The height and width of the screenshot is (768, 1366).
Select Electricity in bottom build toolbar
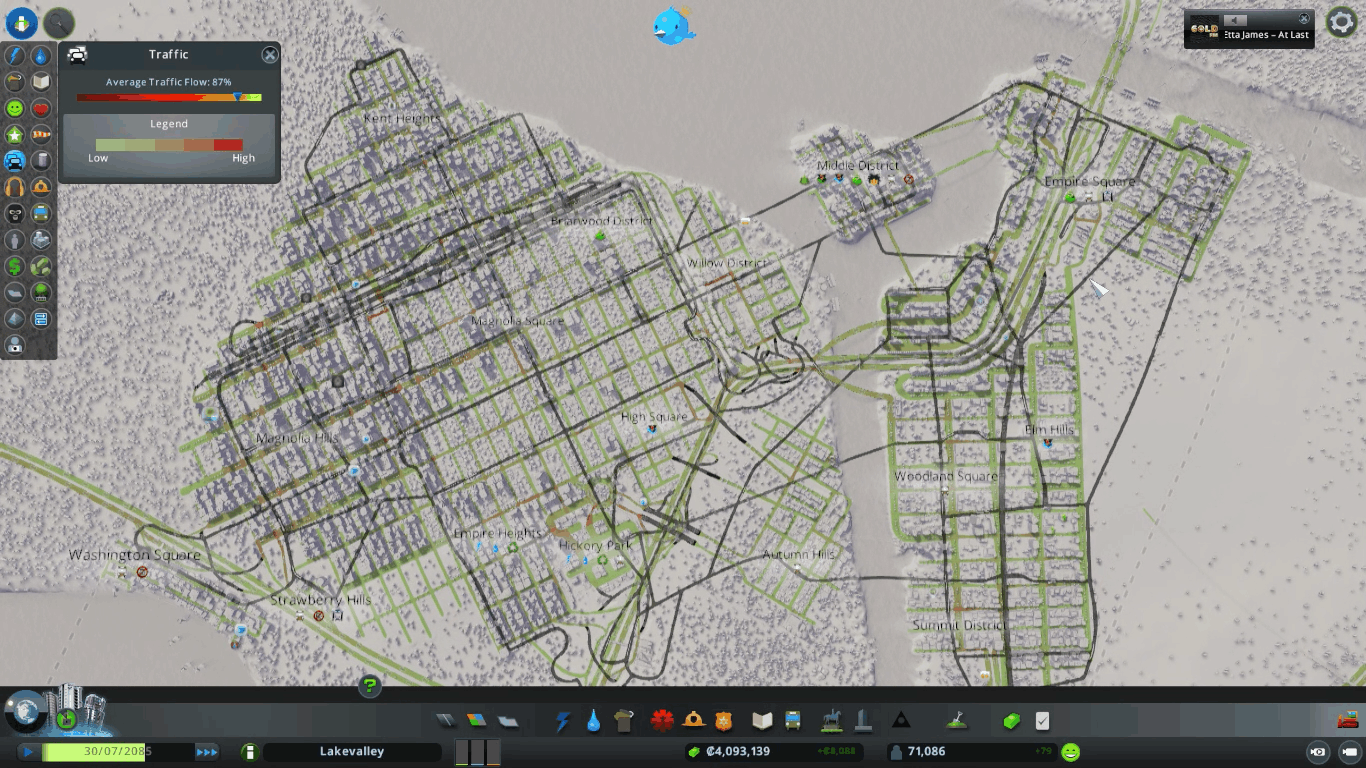pyautogui.click(x=562, y=720)
